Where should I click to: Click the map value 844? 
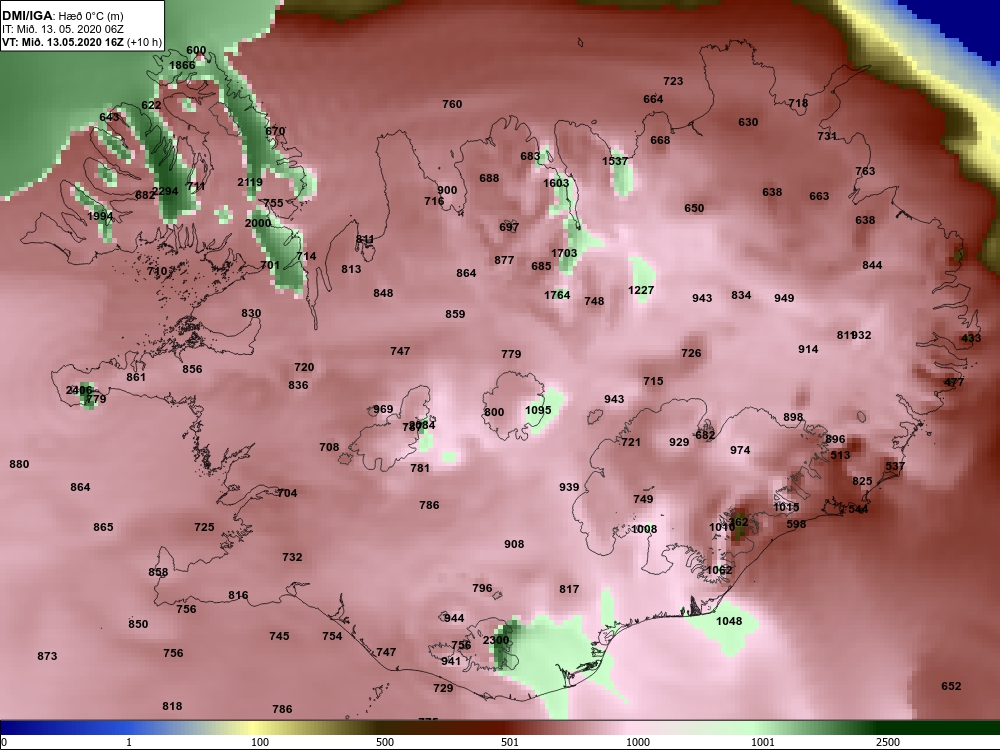pos(872,265)
